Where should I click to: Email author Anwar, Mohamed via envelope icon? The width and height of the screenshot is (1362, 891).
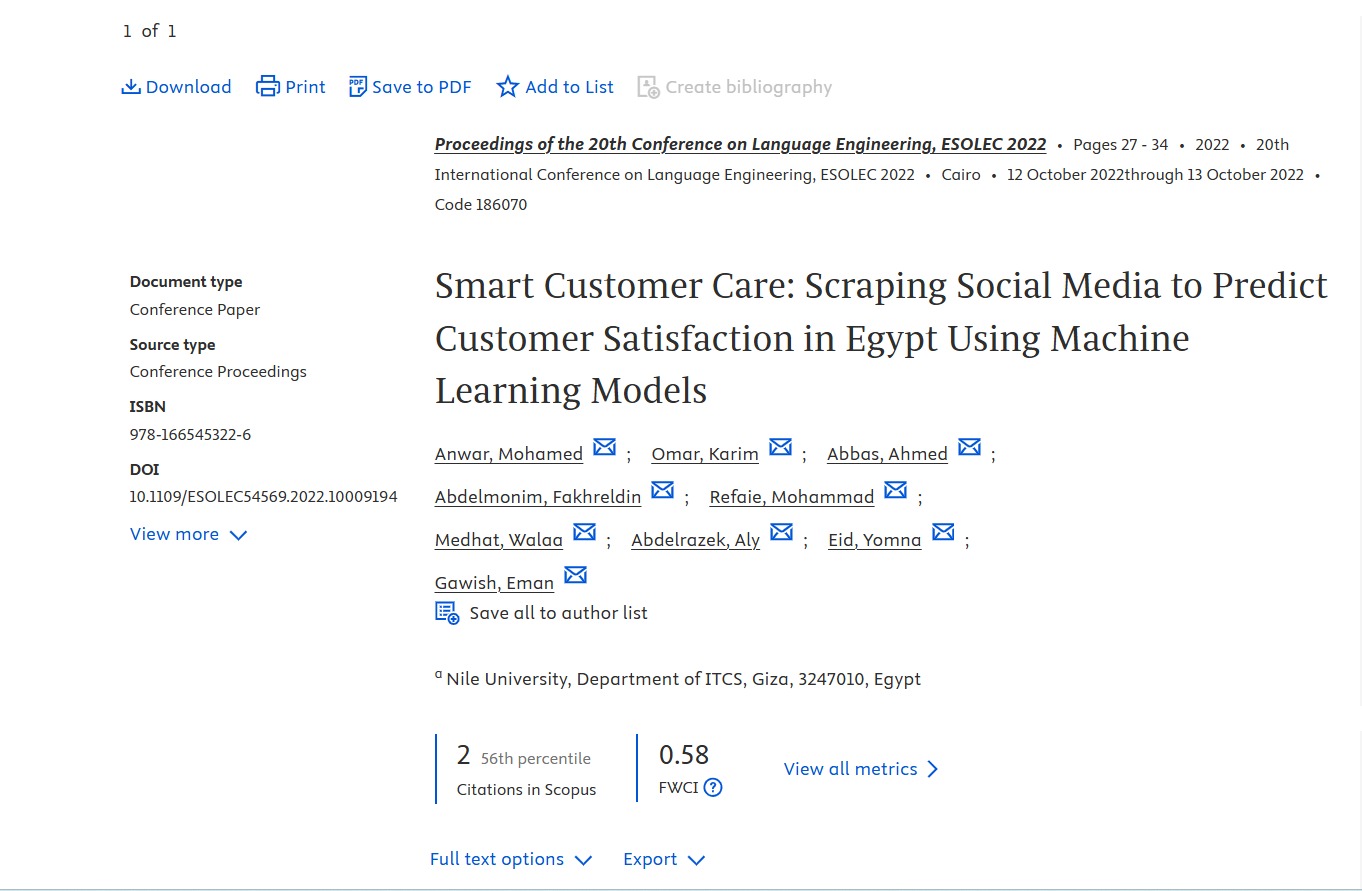coord(604,447)
